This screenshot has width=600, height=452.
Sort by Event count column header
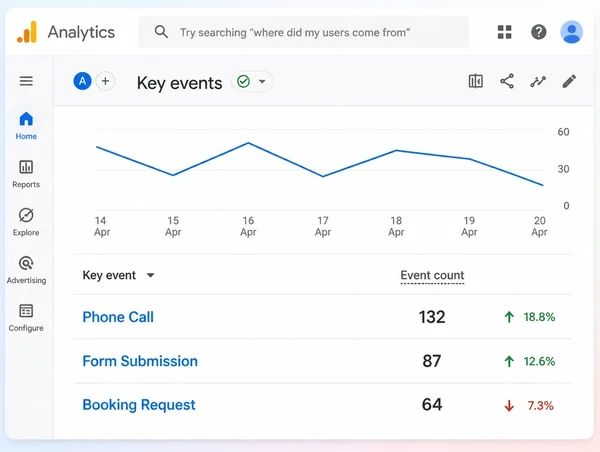[x=432, y=276]
